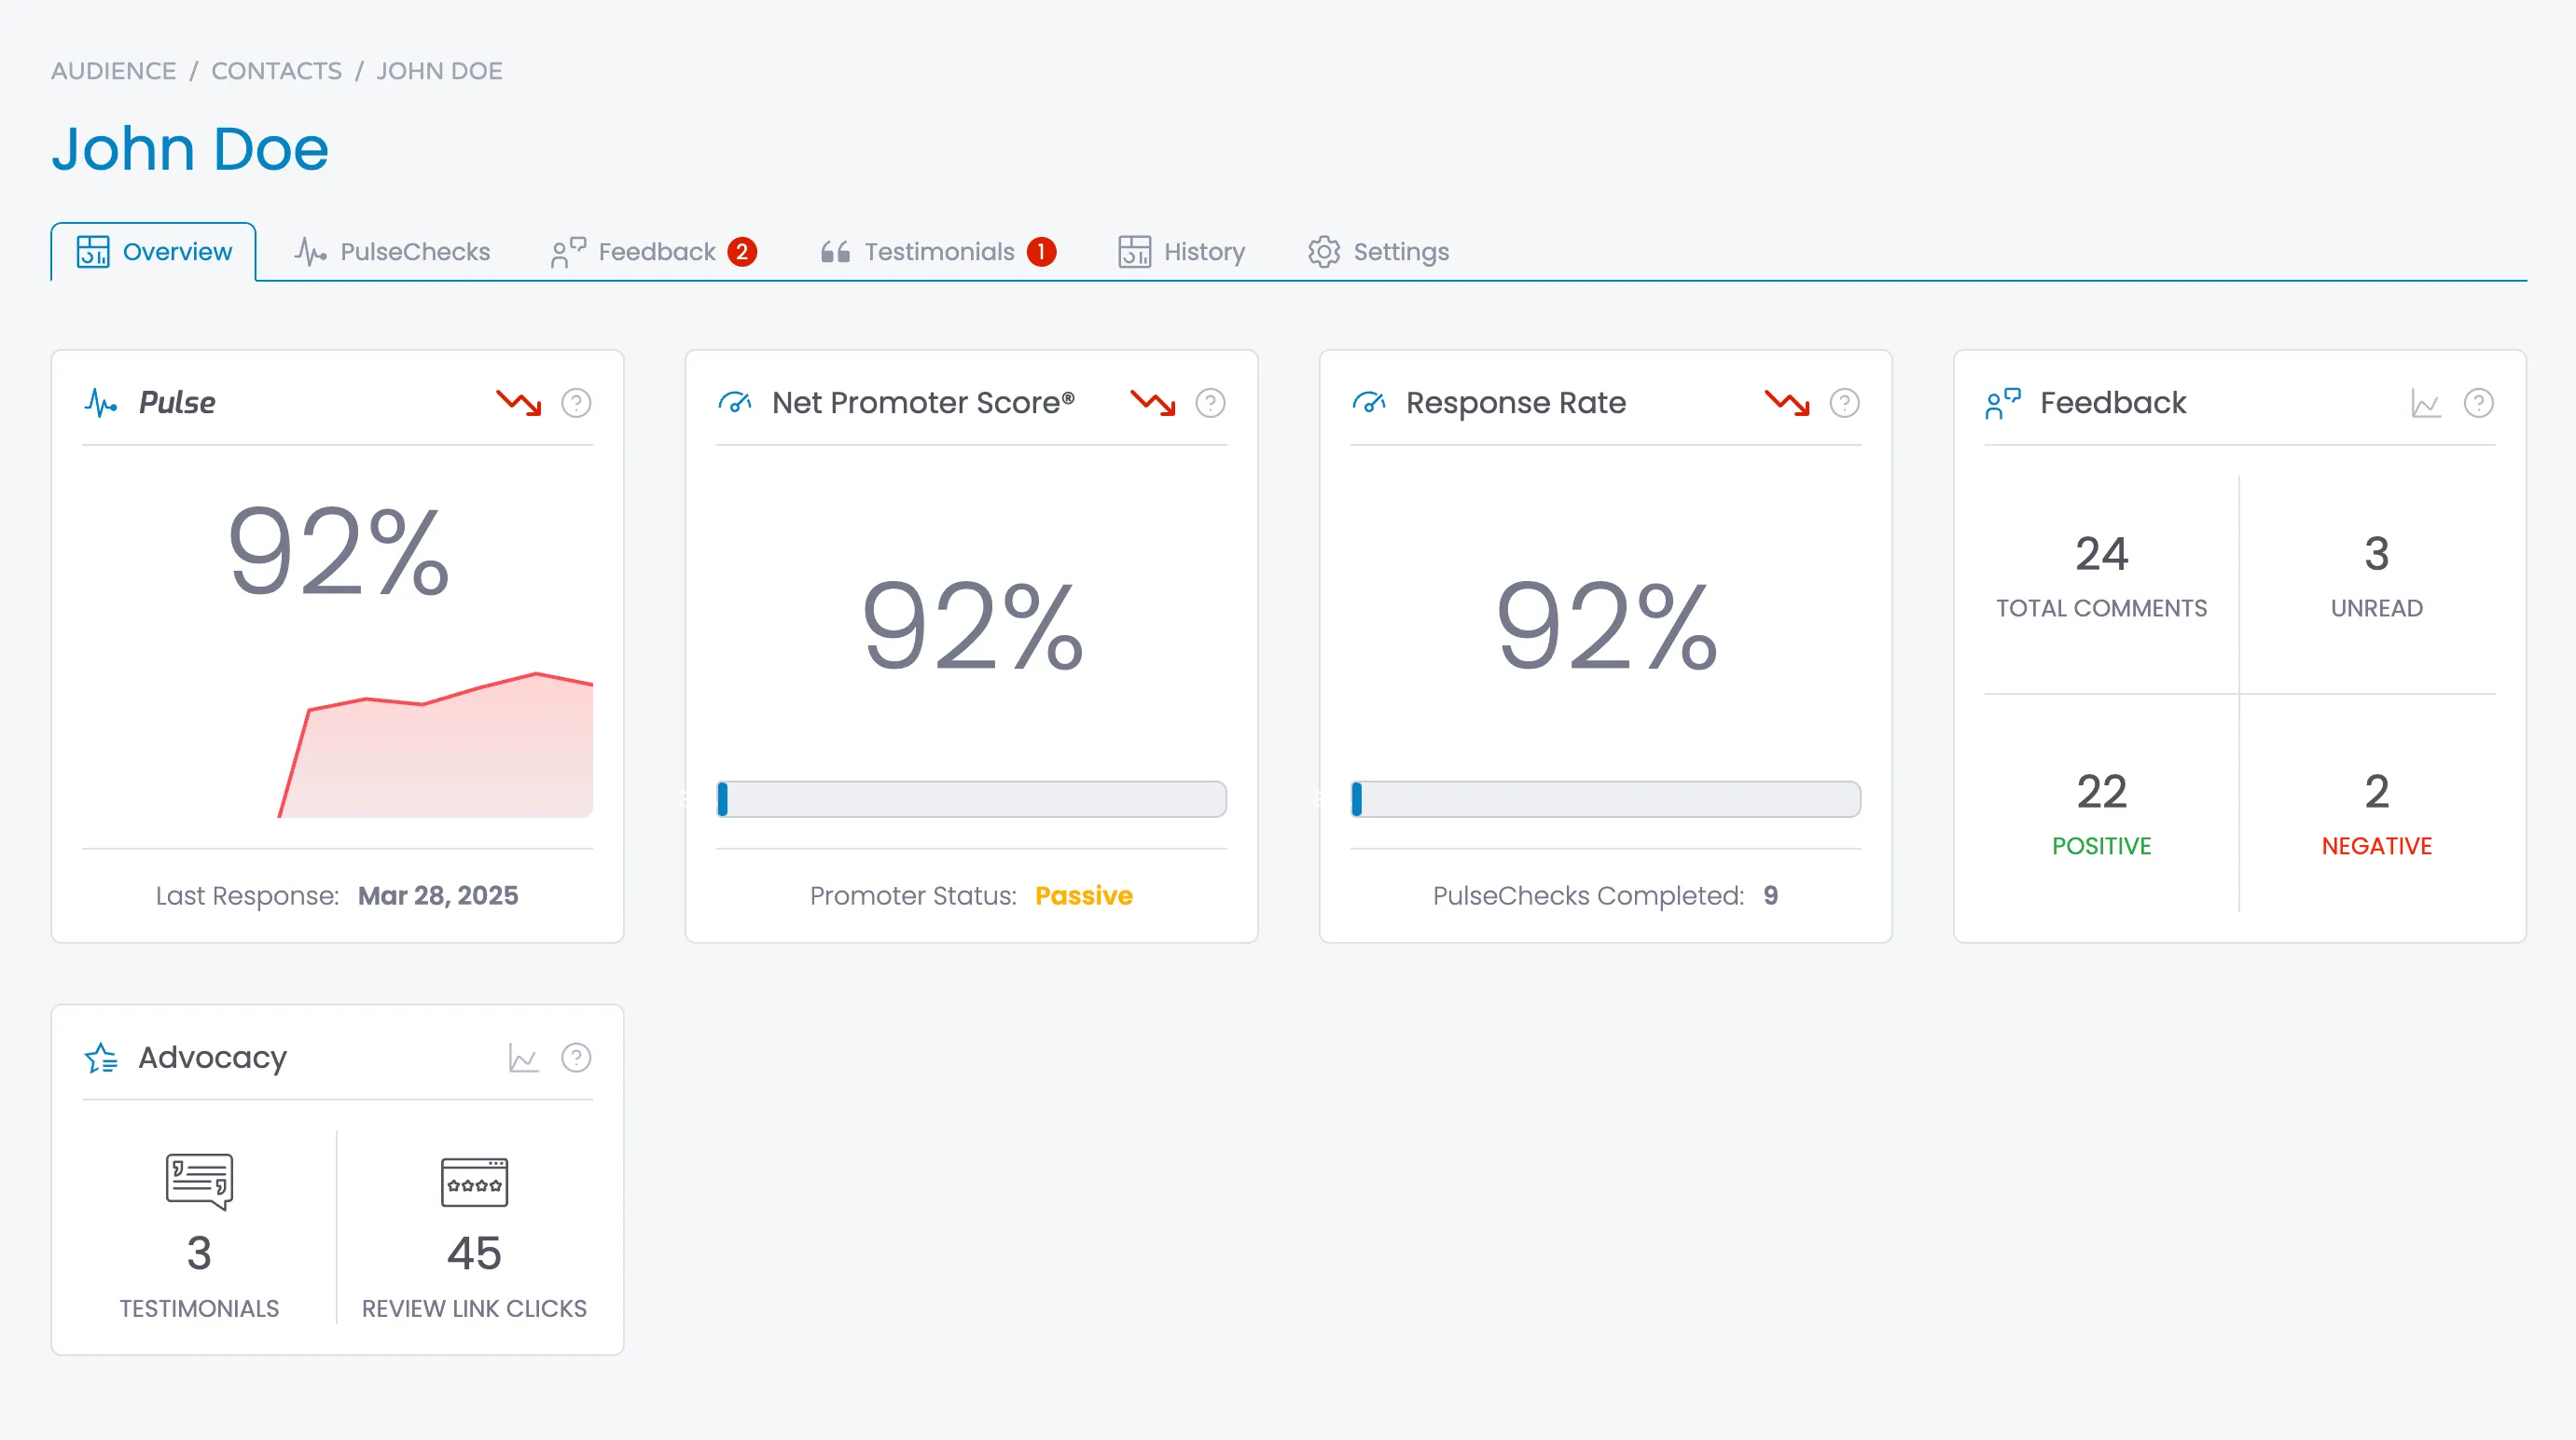Image resolution: width=2576 pixels, height=1440 pixels.
Task: Click the John Doe breadcrumb
Action: 439,71
